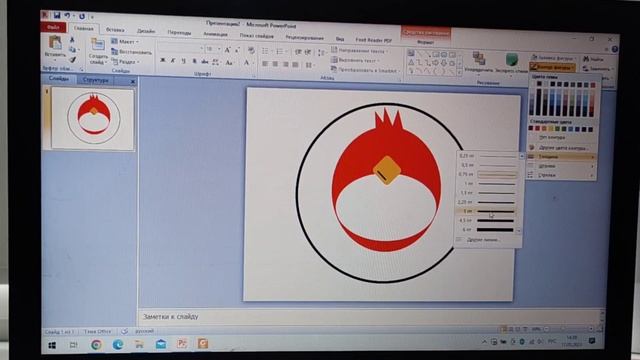Switch to the Дизайн ribbon tab
Viewport: 640px width, 360px height.
click(146, 31)
